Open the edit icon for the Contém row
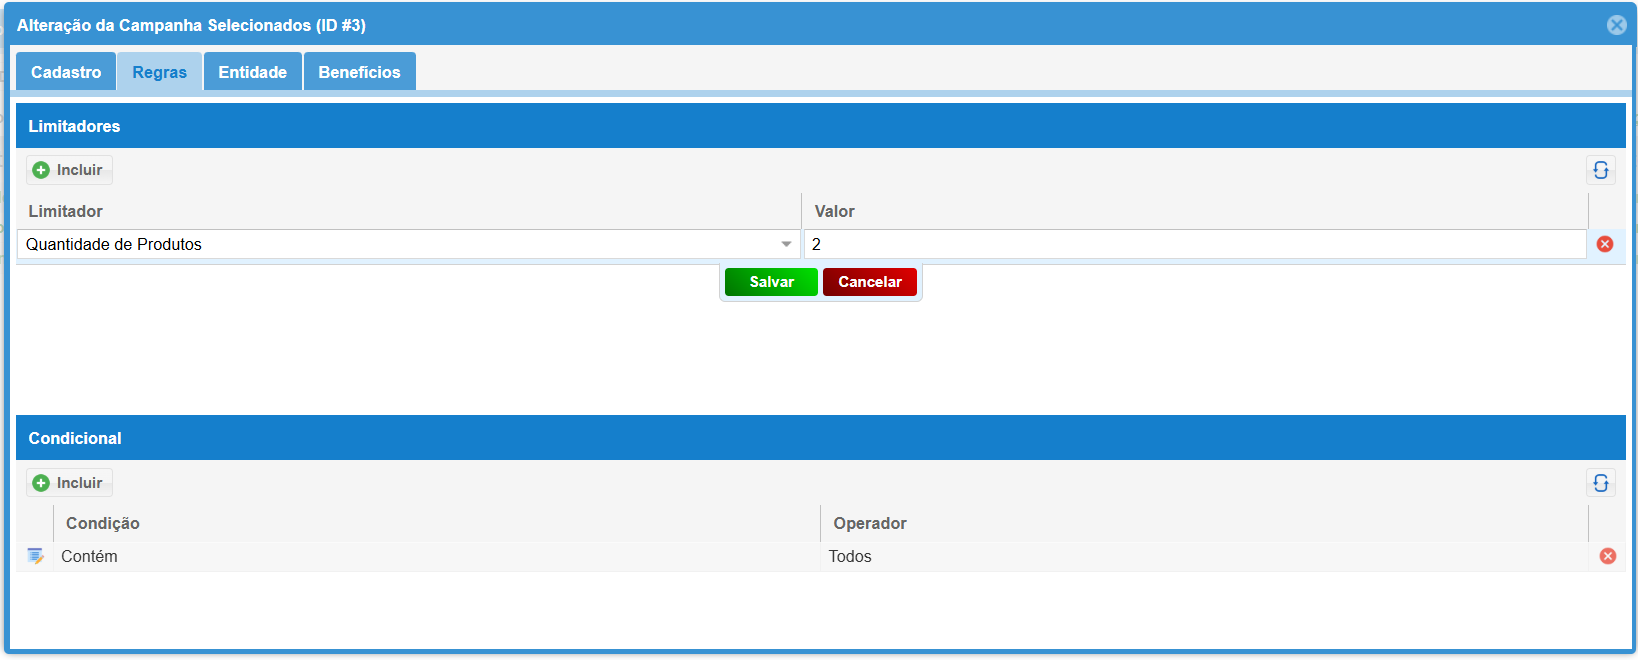This screenshot has width=1638, height=660. [x=35, y=556]
